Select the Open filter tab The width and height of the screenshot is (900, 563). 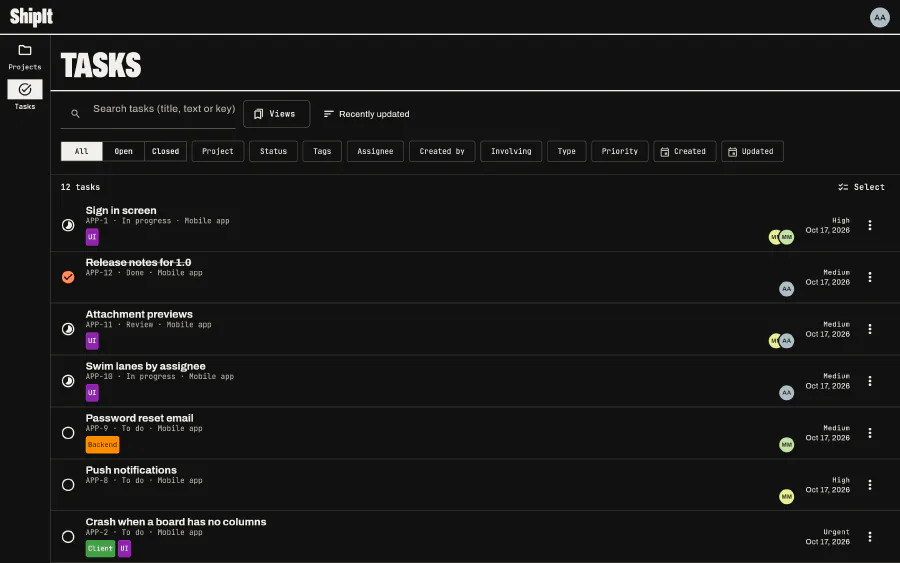click(123, 152)
